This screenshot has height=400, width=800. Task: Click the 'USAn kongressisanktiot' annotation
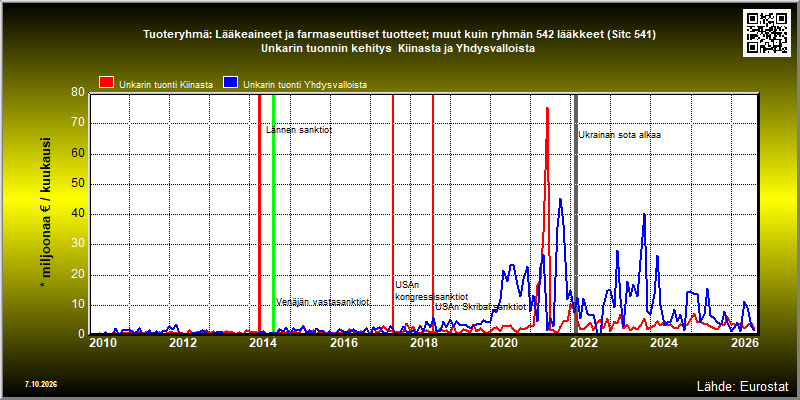(x=432, y=291)
